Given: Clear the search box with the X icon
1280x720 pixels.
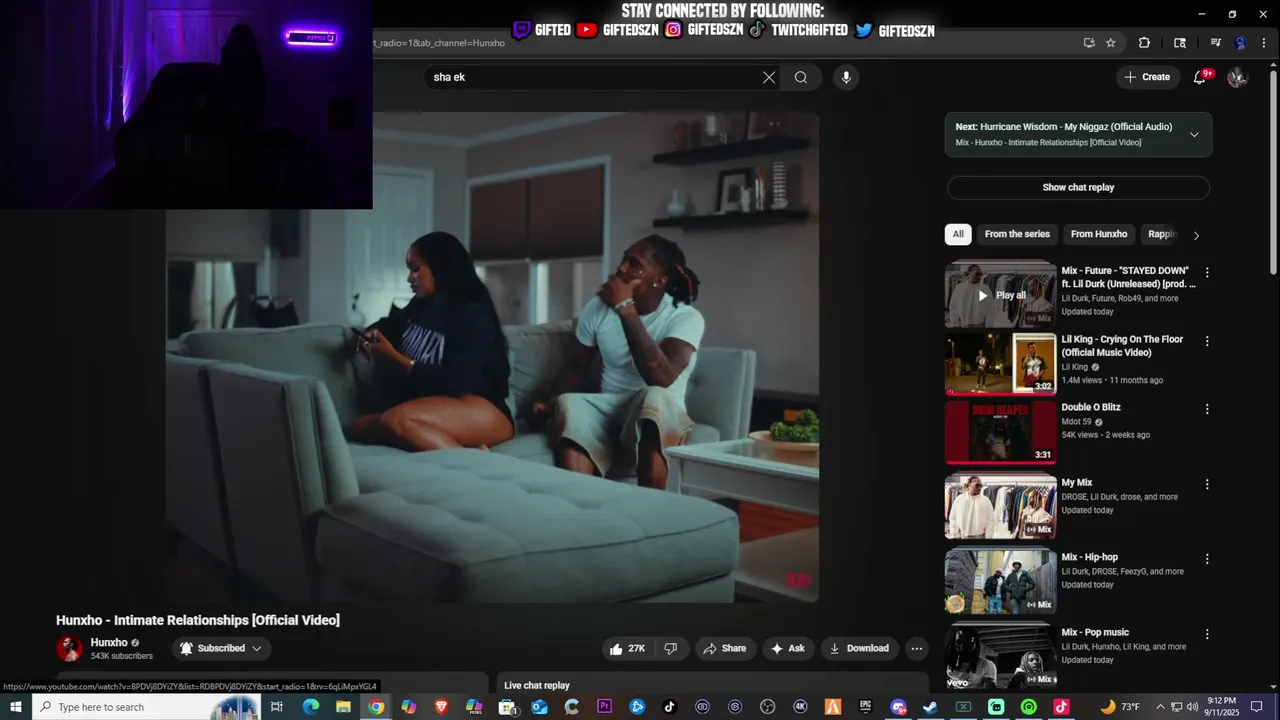Looking at the screenshot, I should (x=769, y=77).
